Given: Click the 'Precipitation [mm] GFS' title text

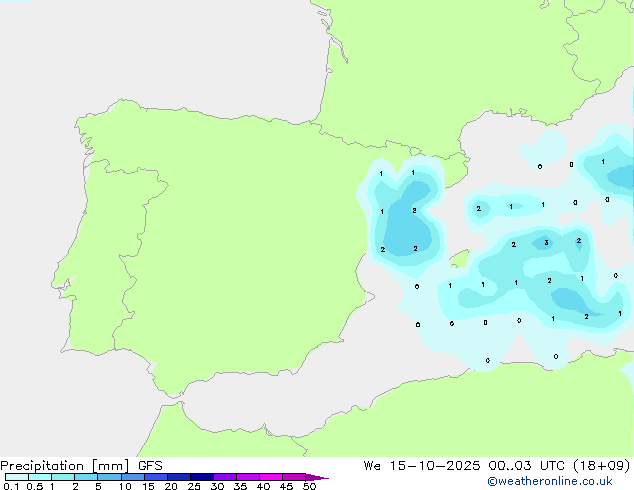Looking at the screenshot, I should coord(81,466).
